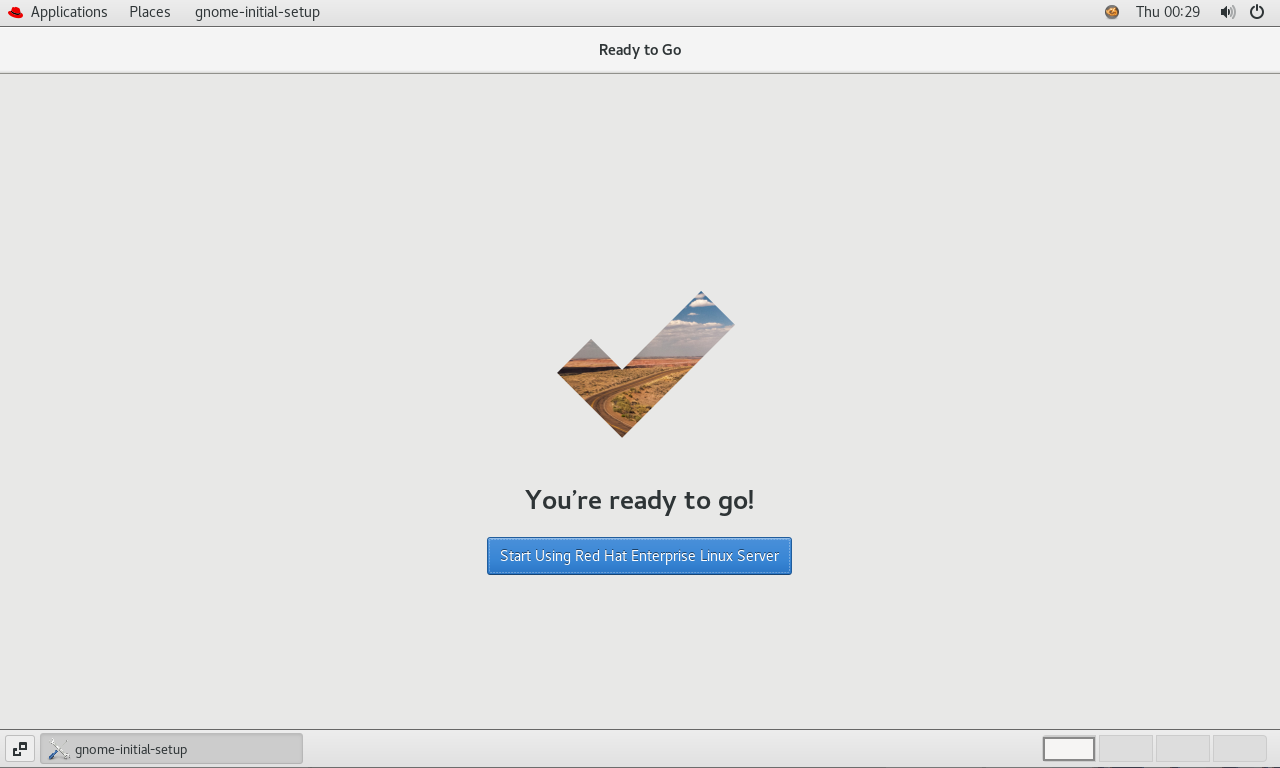Switch to the second workspace
Screen dimensions: 1280x768
pos(1126,748)
